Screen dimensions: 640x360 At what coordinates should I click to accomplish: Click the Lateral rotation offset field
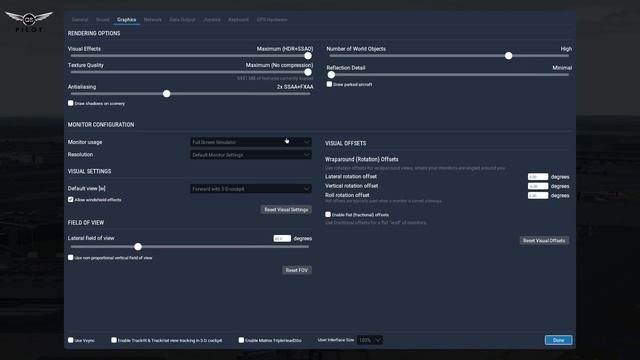pyautogui.click(x=538, y=177)
